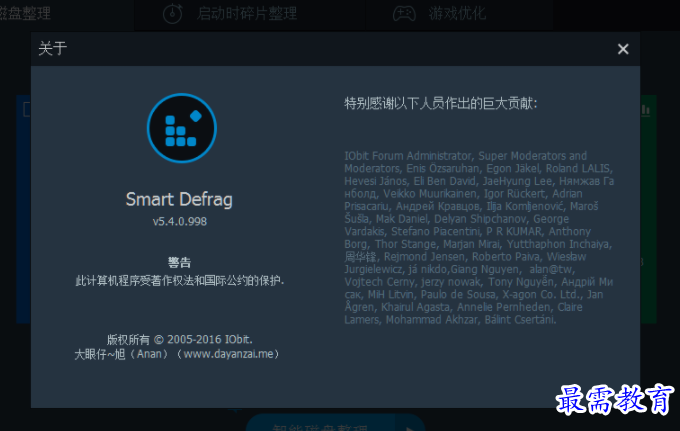Screen dimensions: 680x431
Task: Select version text v5.4.0.998
Action: [x=180, y=222]
